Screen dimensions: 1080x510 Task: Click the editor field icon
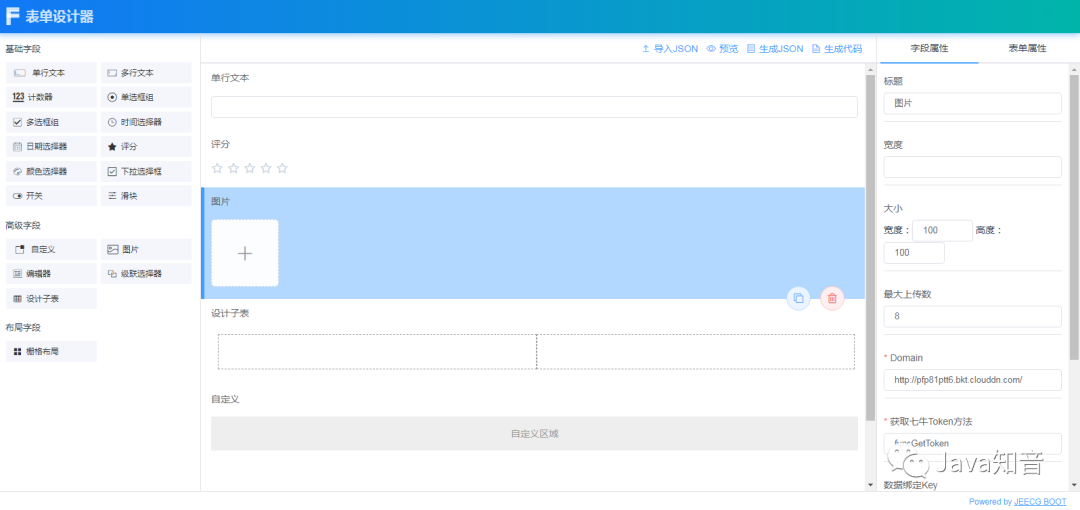click(18, 274)
